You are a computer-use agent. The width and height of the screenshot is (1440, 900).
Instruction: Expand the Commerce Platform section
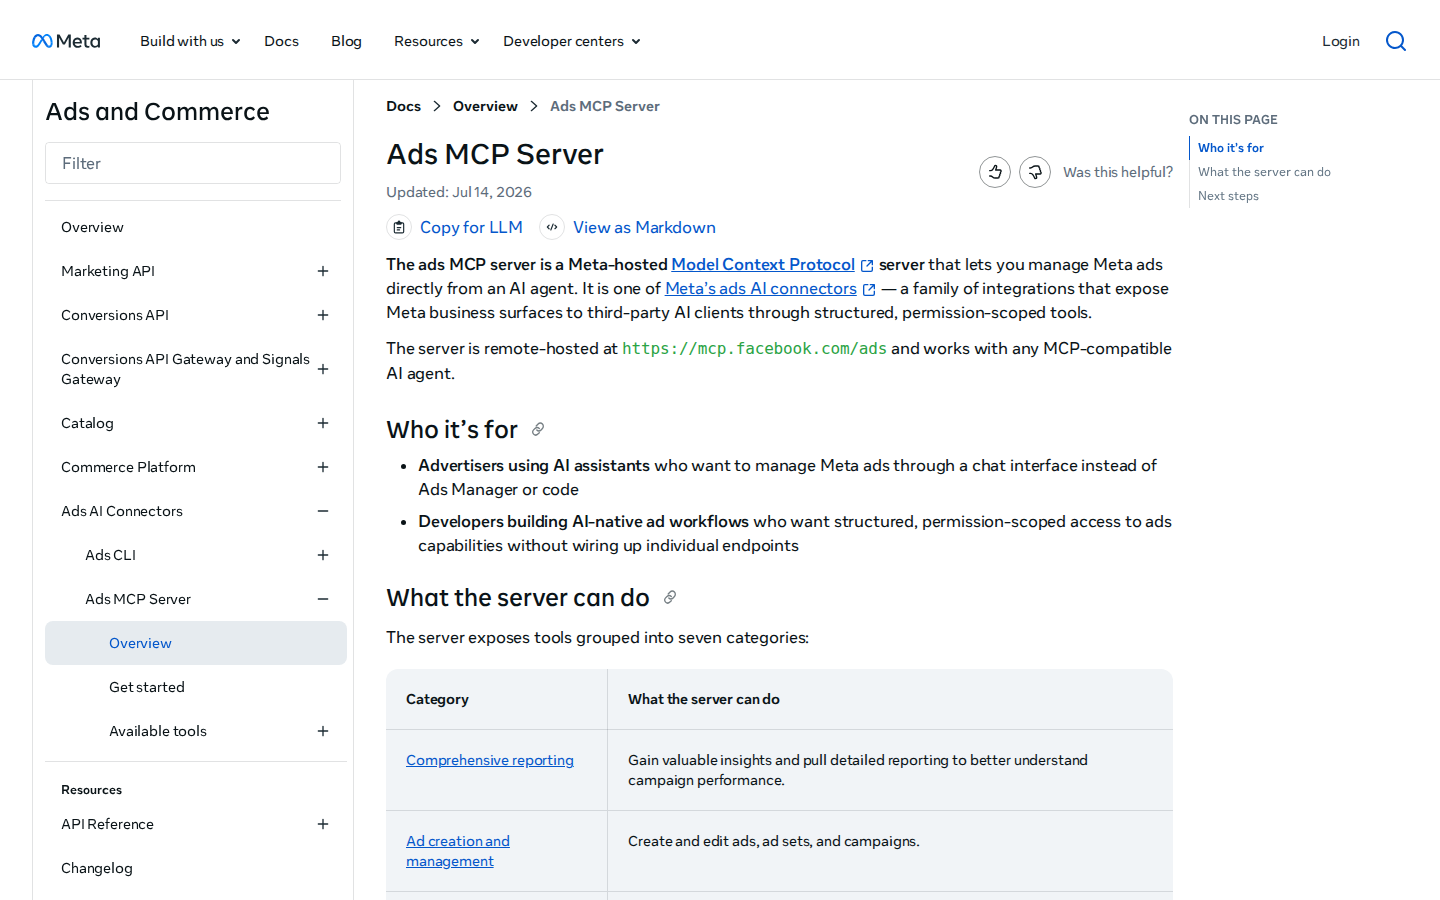click(x=323, y=467)
